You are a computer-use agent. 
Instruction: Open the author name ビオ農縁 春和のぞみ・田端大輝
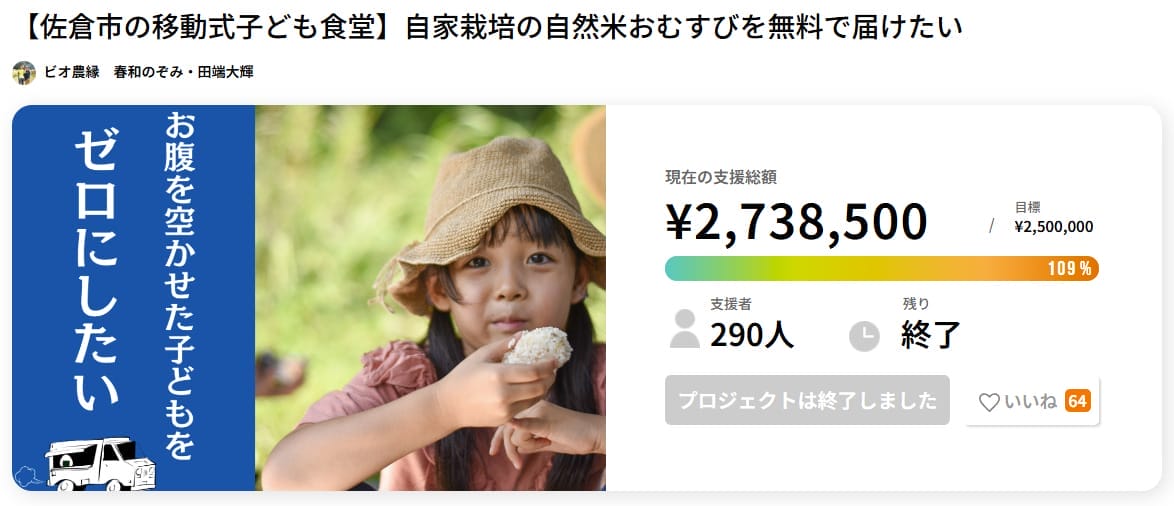[148, 73]
